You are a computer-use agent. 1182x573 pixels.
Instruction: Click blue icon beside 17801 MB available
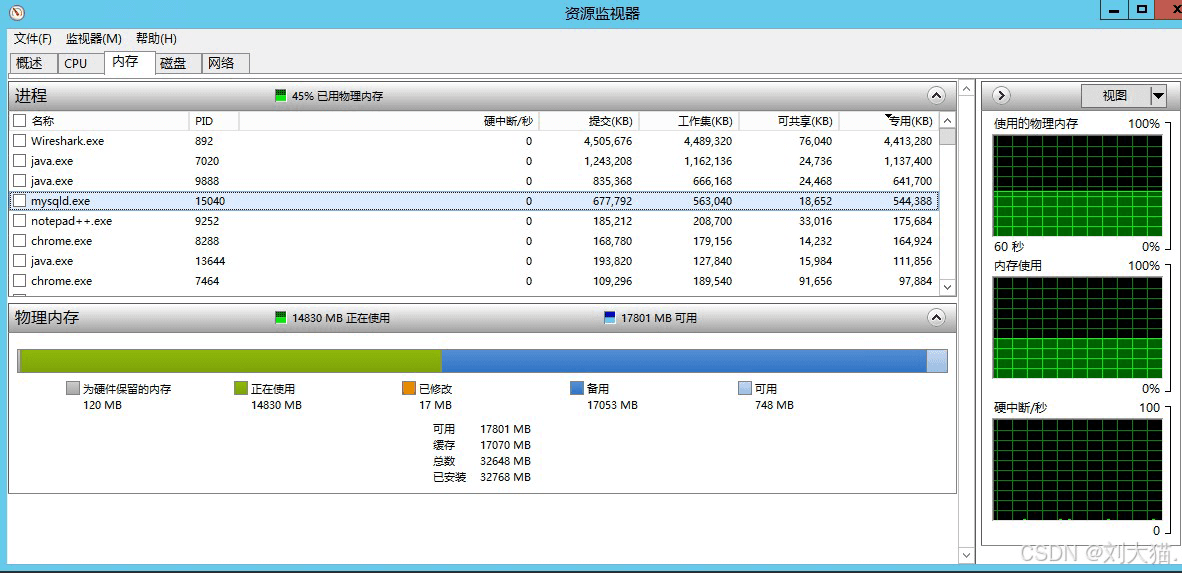610,318
